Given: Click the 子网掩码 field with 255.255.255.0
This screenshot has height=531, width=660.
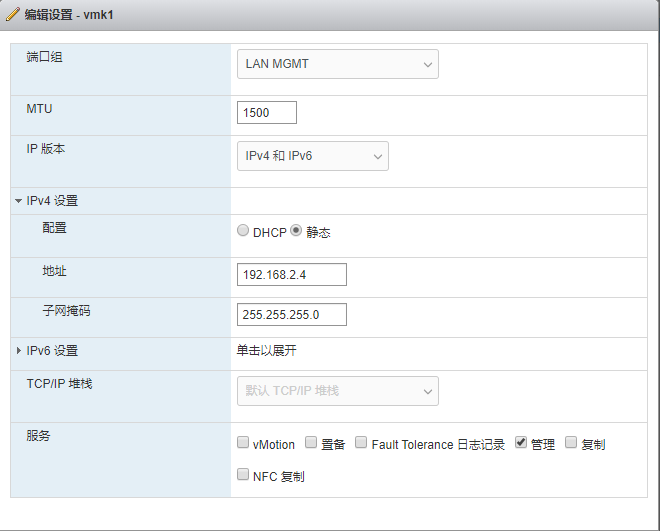Looking at the screenshot, I should point(292,314).
